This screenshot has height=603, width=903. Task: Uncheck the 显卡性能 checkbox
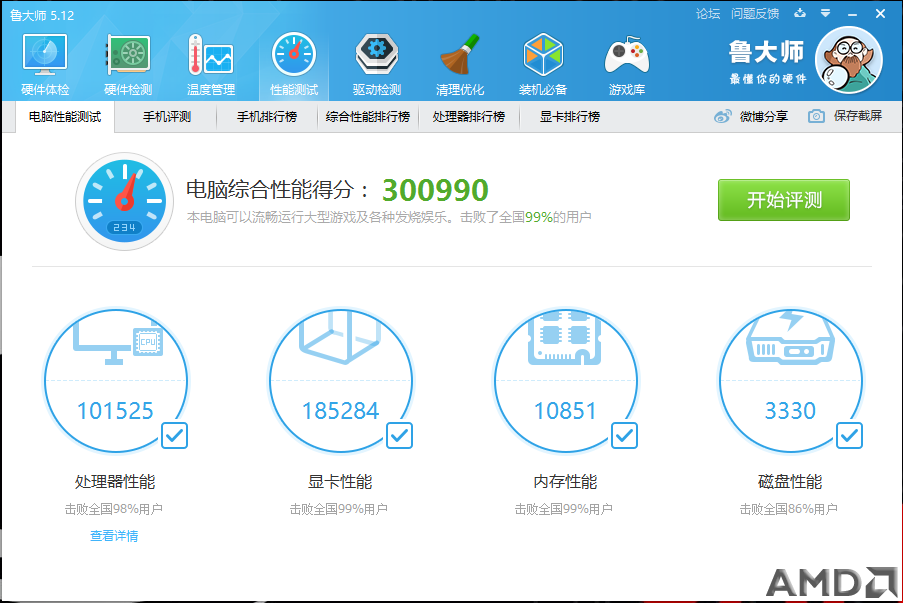pos(399,435)
